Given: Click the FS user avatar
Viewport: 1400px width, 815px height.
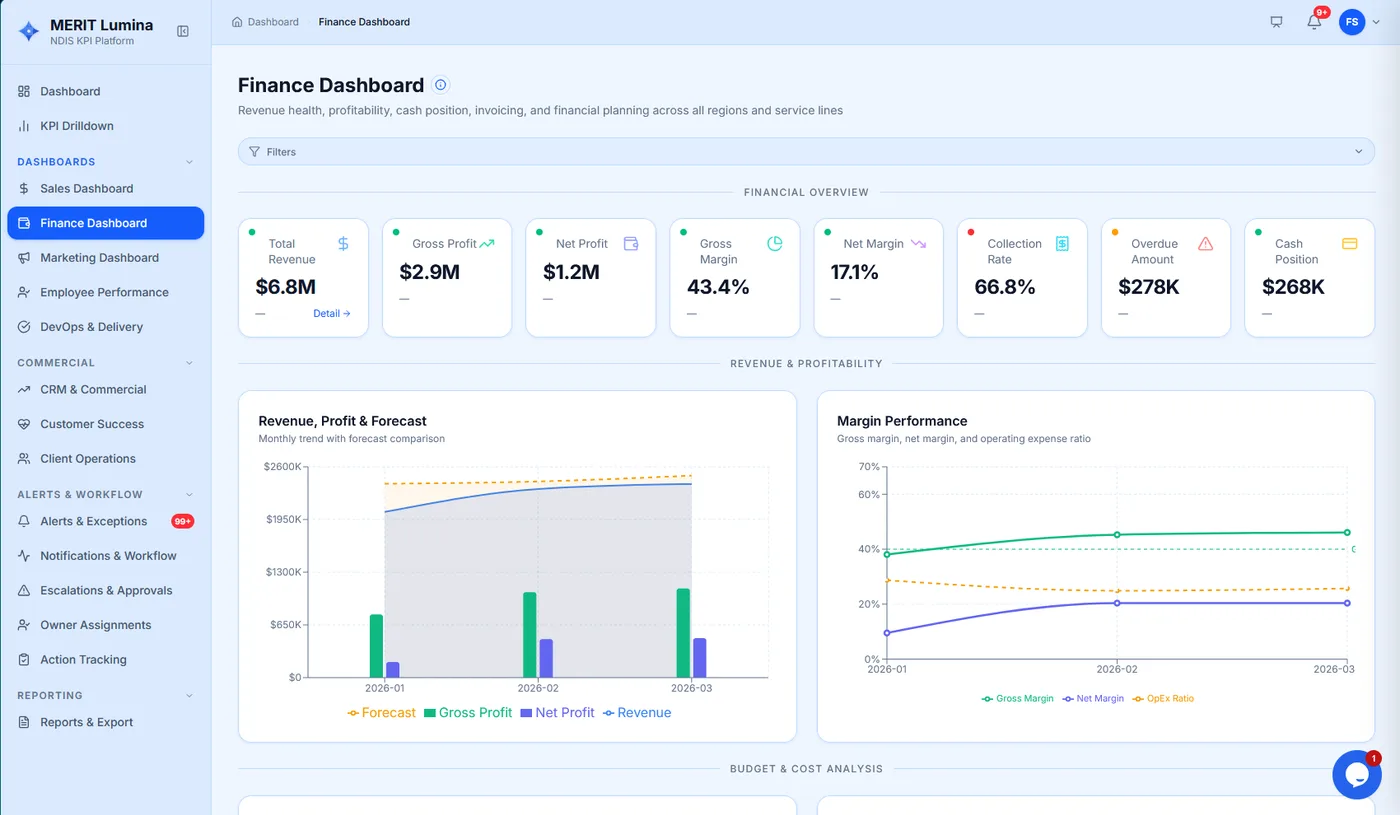Looking at the screenshot, I should (1352, 22).
